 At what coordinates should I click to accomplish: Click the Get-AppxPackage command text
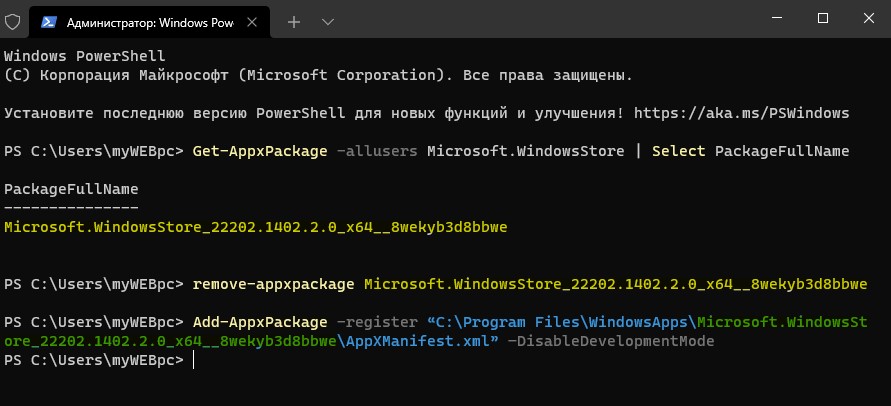click(x=260, y=151)
